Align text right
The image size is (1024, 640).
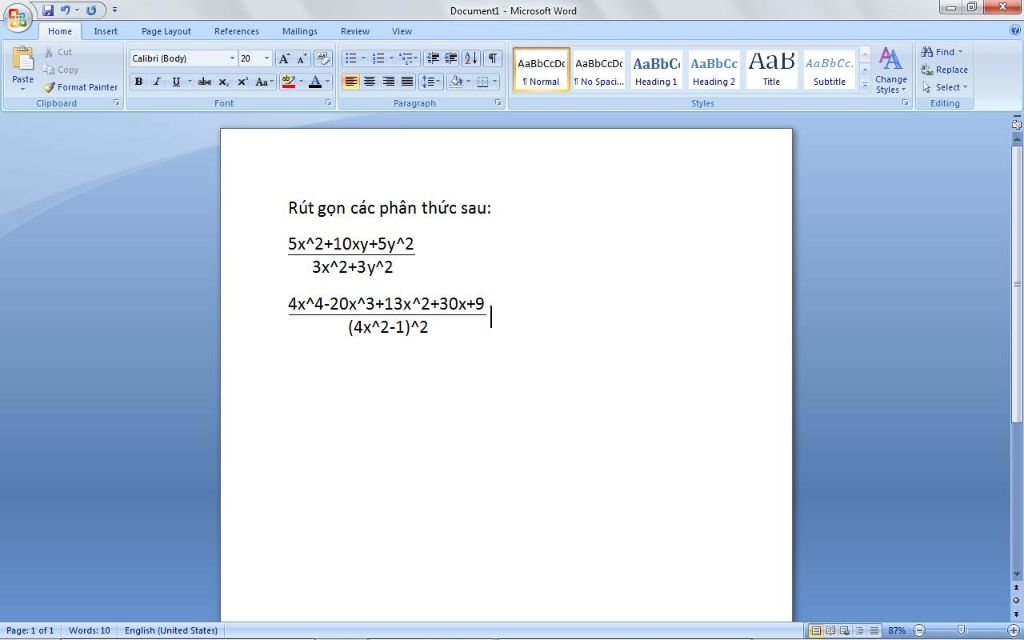click(x=389, y=82)
